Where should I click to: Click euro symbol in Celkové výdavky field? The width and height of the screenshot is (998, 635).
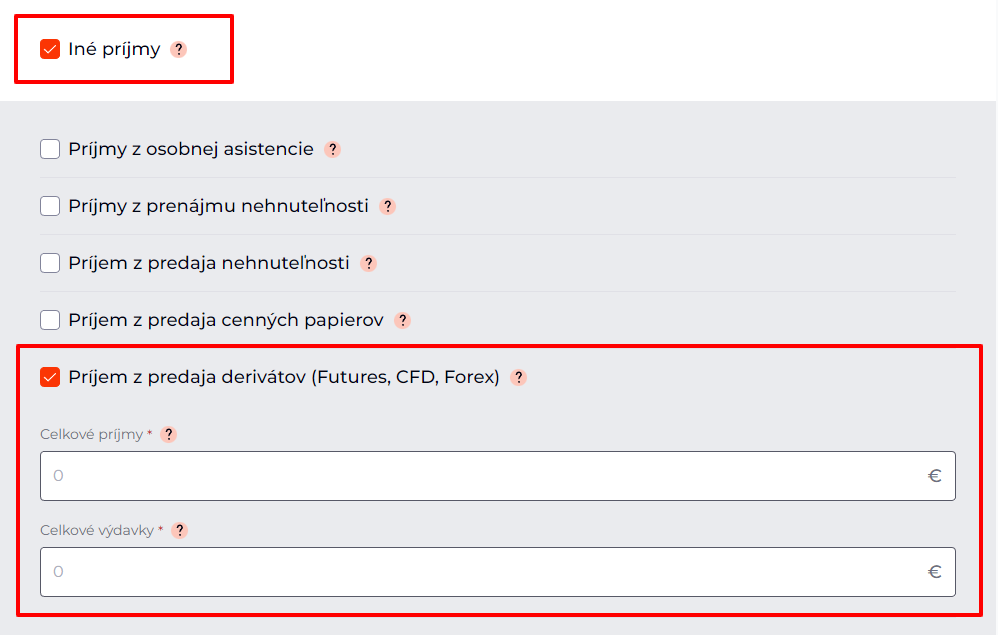click(934, 572)
